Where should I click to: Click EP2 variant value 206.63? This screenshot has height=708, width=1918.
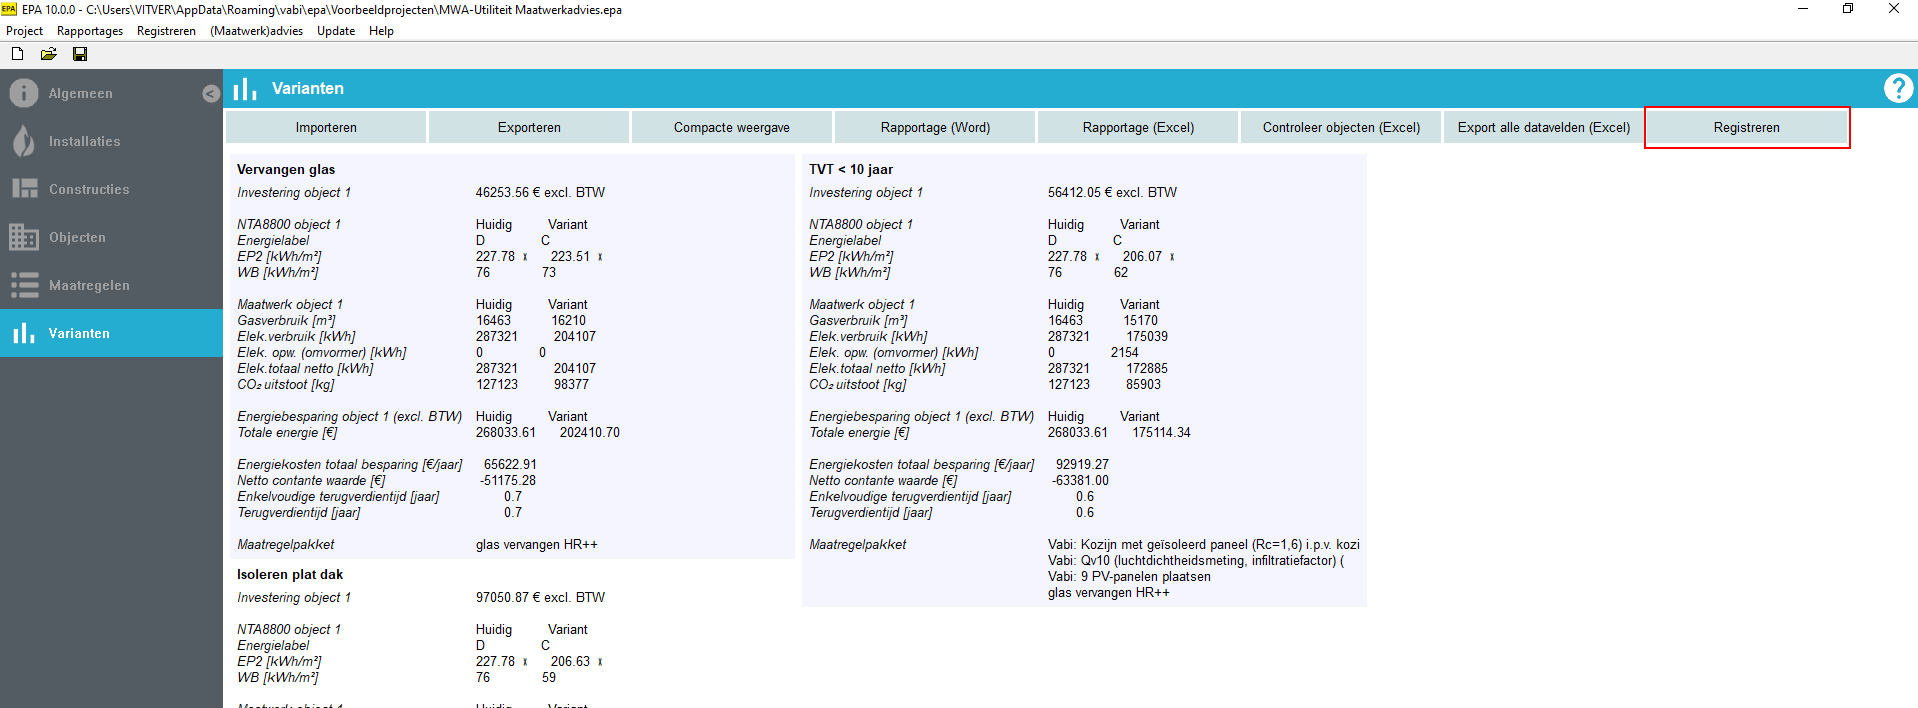tap(570, 661)
